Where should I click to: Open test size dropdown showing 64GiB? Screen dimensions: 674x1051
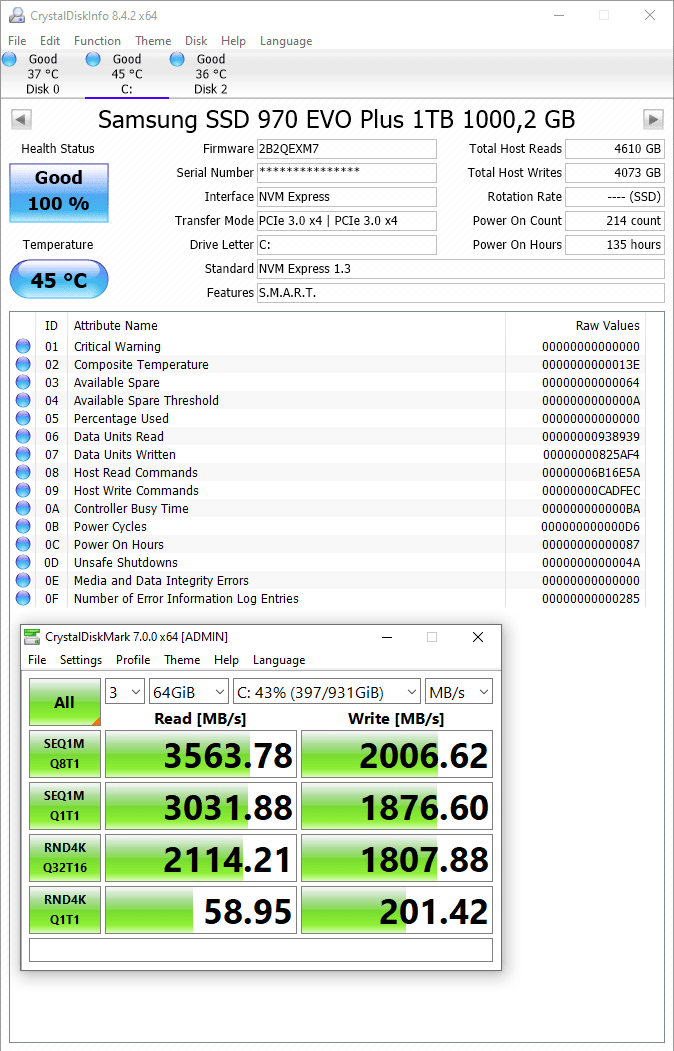(x=189, y=692)
